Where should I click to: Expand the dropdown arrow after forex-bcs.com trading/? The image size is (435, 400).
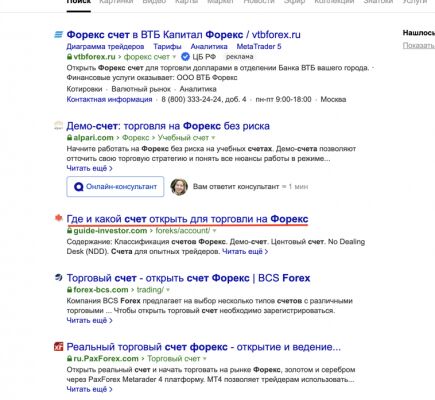tap(168, 290)
